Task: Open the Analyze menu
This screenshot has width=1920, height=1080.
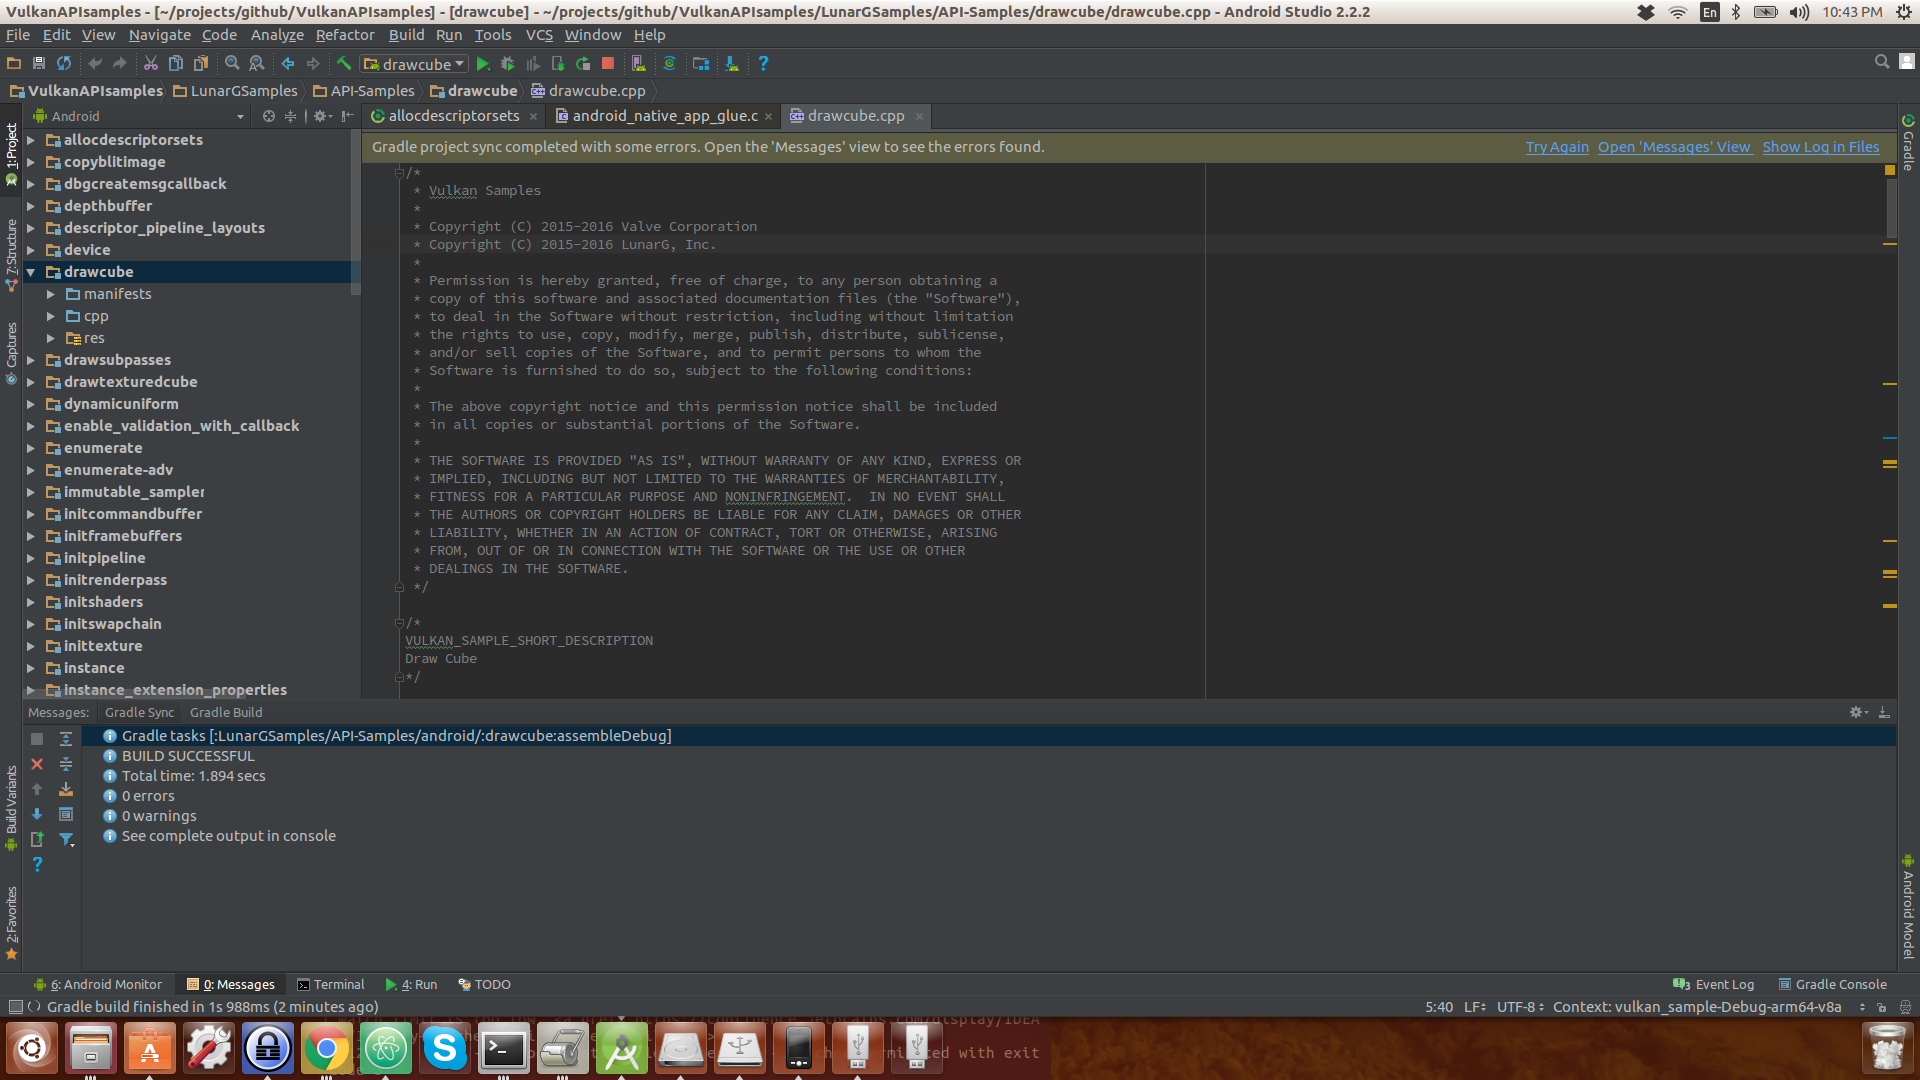Action: pyautogui.click(x=277, y=35)
